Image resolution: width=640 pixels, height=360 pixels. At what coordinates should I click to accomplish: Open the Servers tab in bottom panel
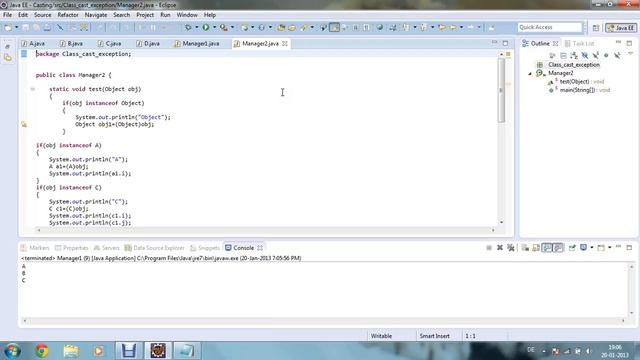[x=107, y=248]
